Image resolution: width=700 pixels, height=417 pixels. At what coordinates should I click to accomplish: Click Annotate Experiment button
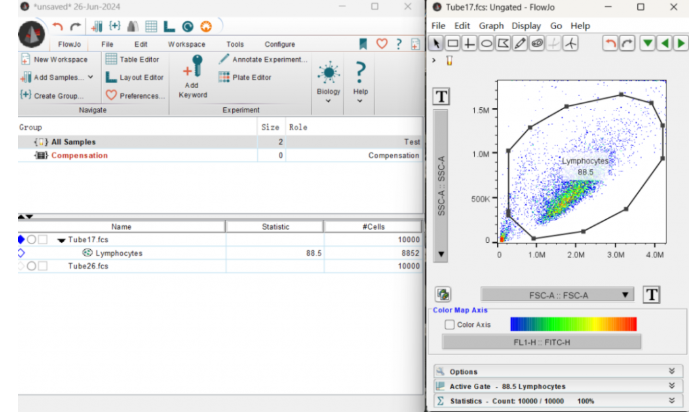click(263, 59)
